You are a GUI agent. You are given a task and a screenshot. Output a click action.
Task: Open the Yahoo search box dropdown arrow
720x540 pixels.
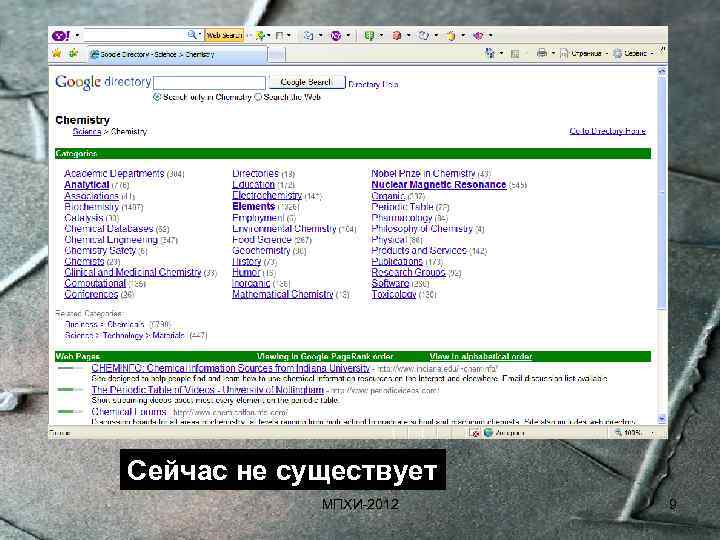pyautogui.click(x=200, y=35)
